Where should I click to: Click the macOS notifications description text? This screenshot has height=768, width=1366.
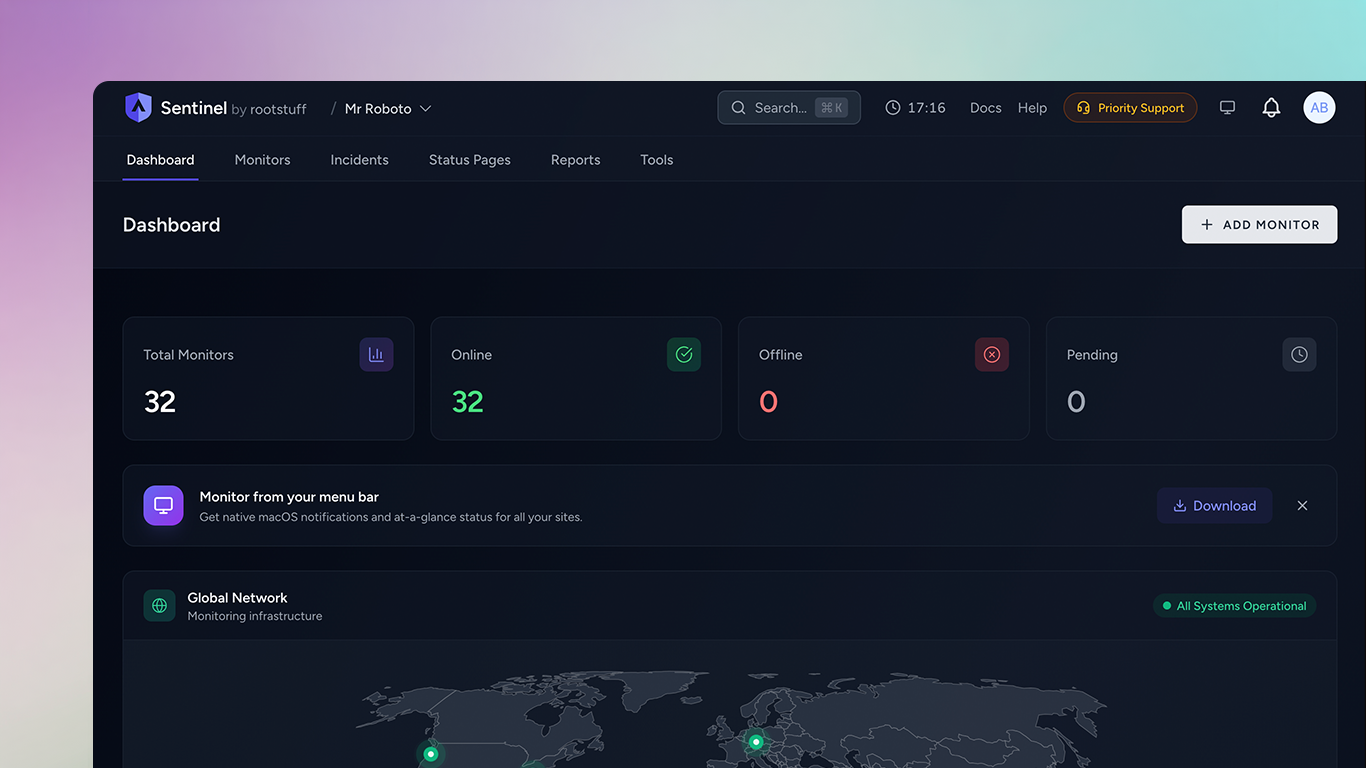(391, 517)
